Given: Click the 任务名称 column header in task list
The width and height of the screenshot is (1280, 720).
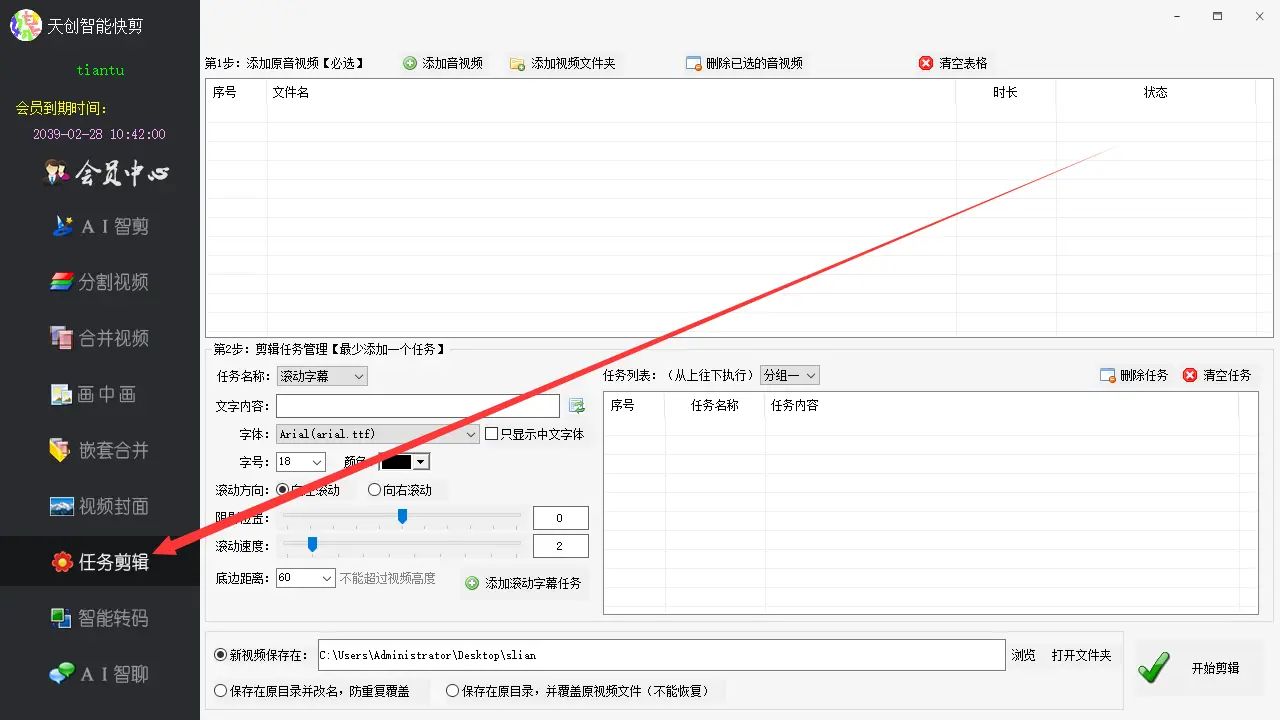Looking at the screenshot, I should point(714,405).
